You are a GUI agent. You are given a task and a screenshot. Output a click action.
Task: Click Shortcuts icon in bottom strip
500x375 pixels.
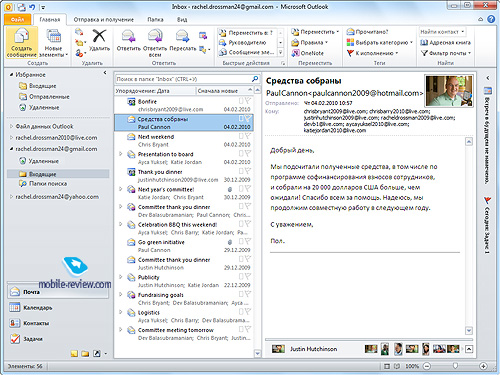pos(97,354)
